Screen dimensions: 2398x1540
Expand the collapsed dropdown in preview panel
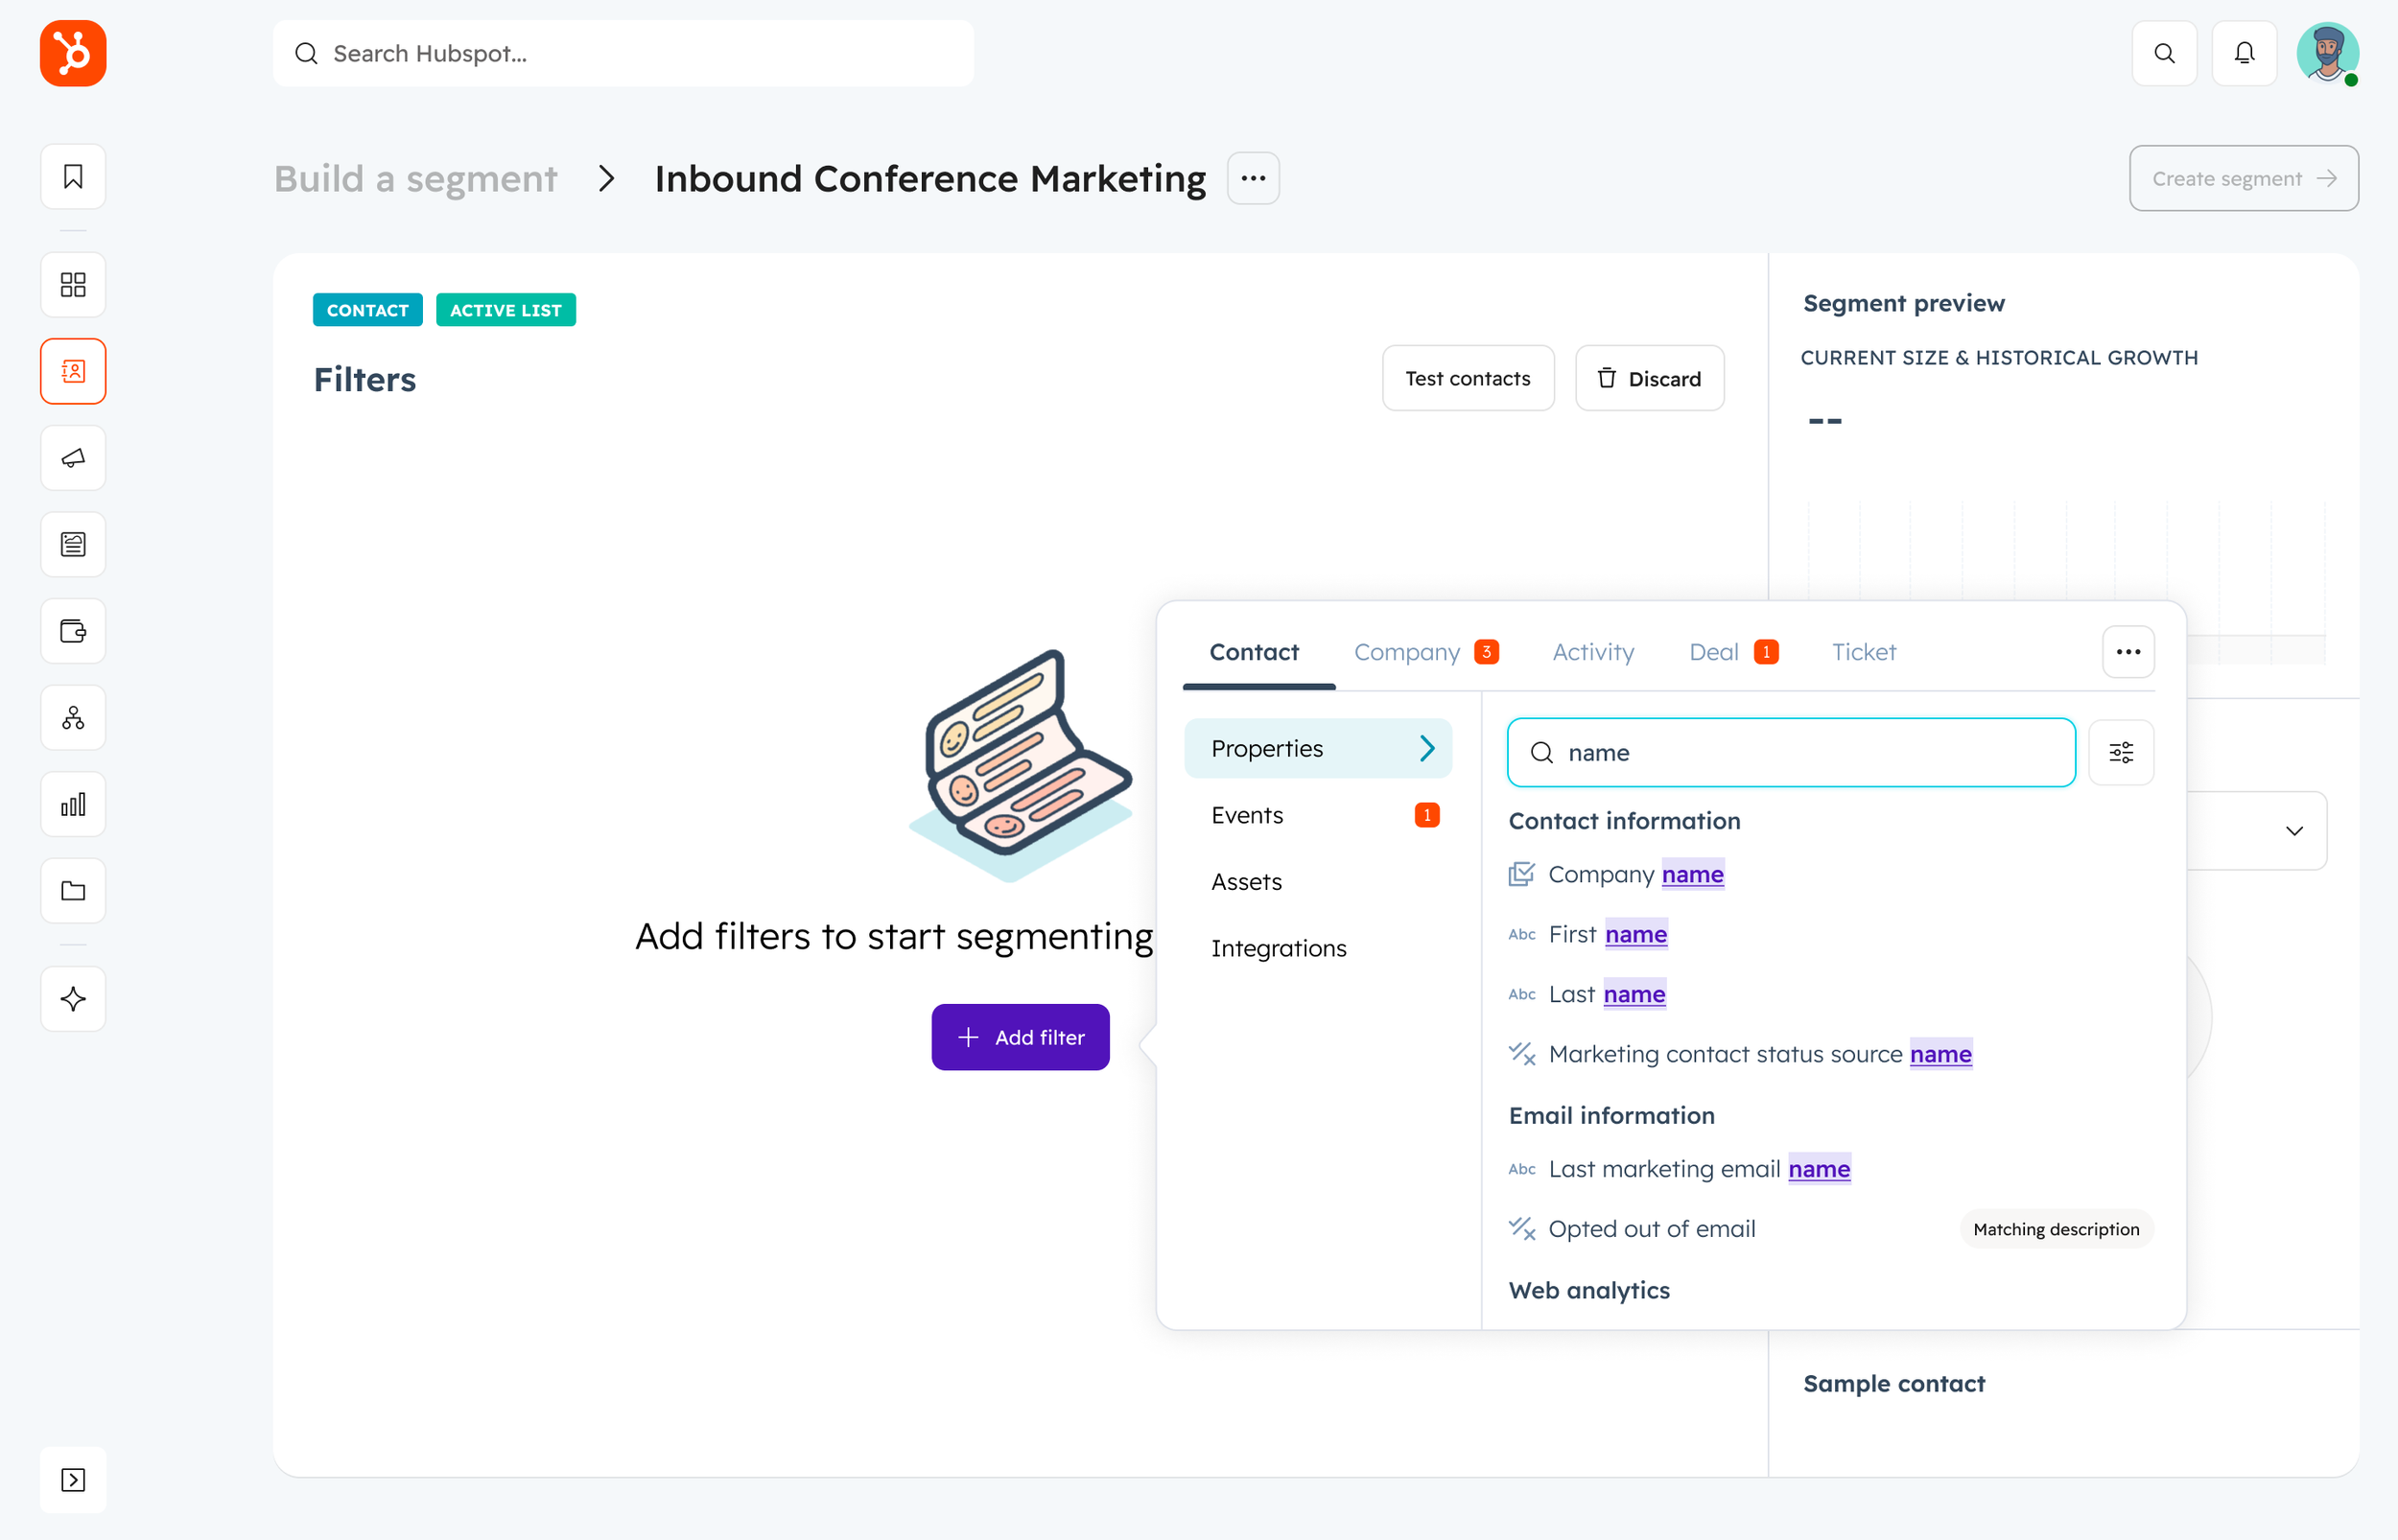(2294, 831)
